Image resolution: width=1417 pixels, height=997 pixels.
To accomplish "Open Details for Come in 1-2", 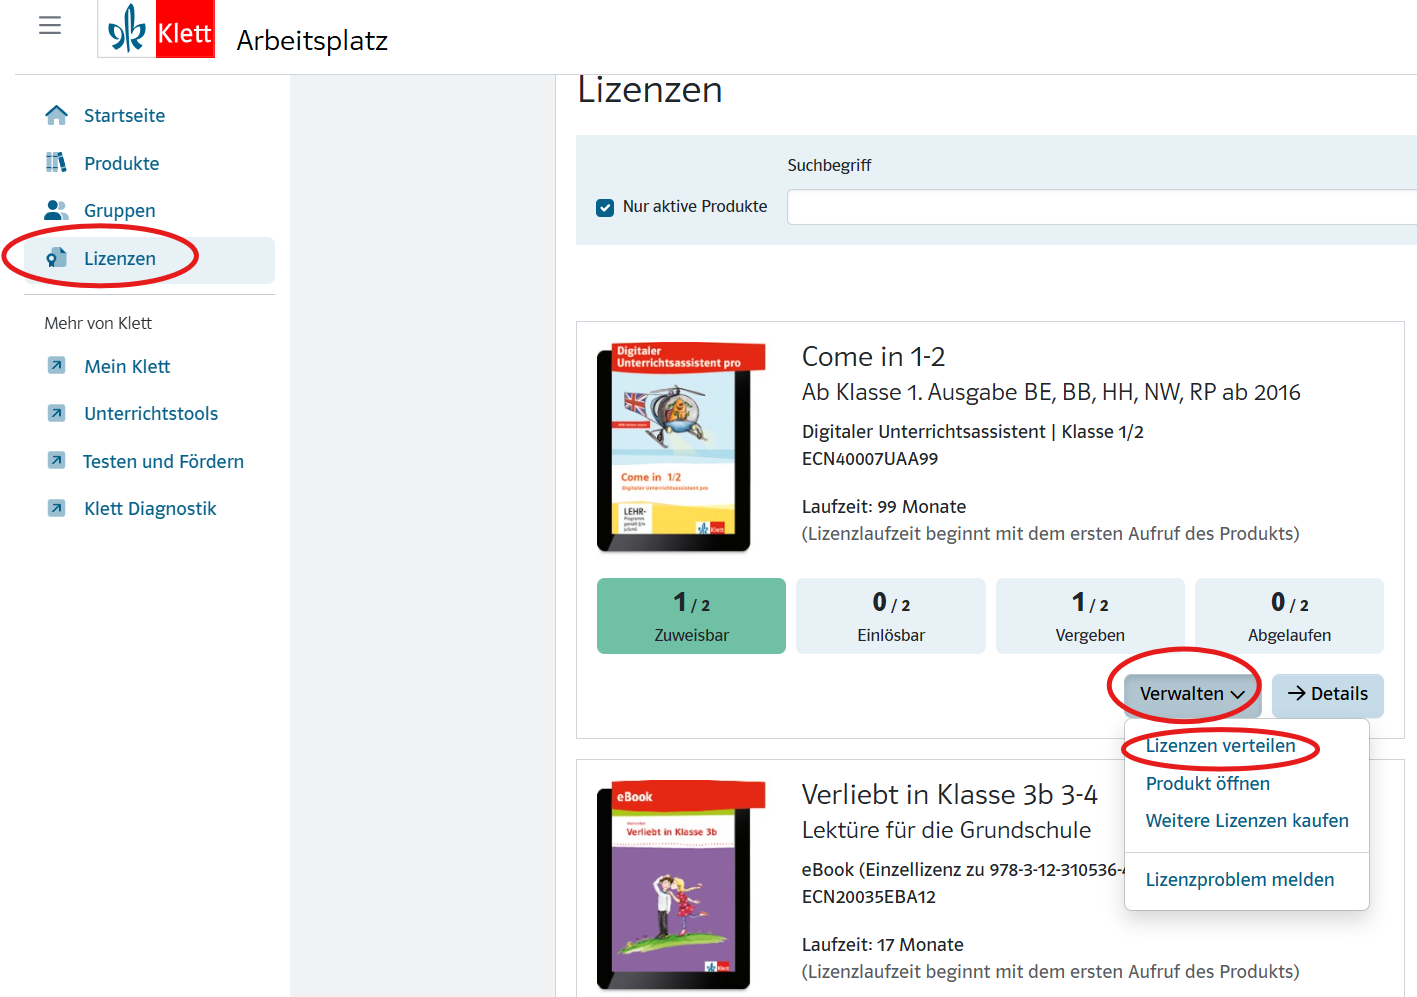I will 1327,694.
